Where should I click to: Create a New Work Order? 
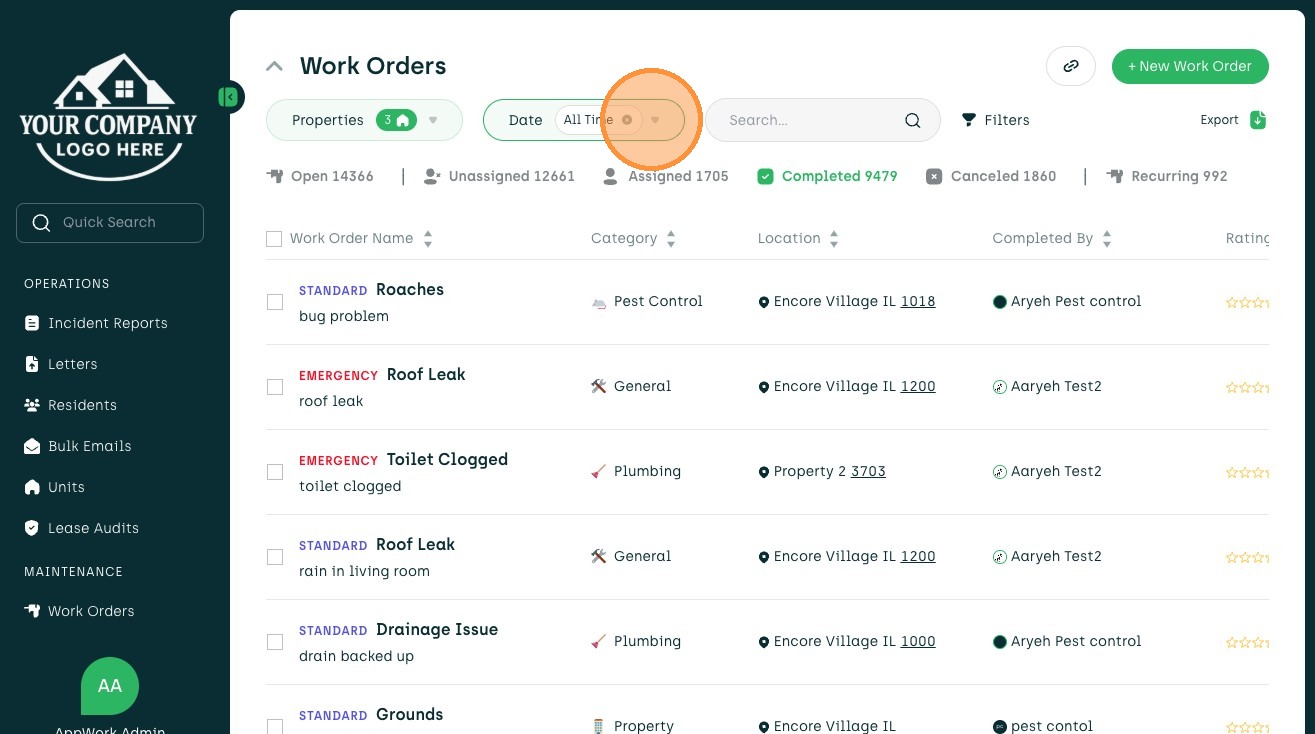coord(1190,66)
